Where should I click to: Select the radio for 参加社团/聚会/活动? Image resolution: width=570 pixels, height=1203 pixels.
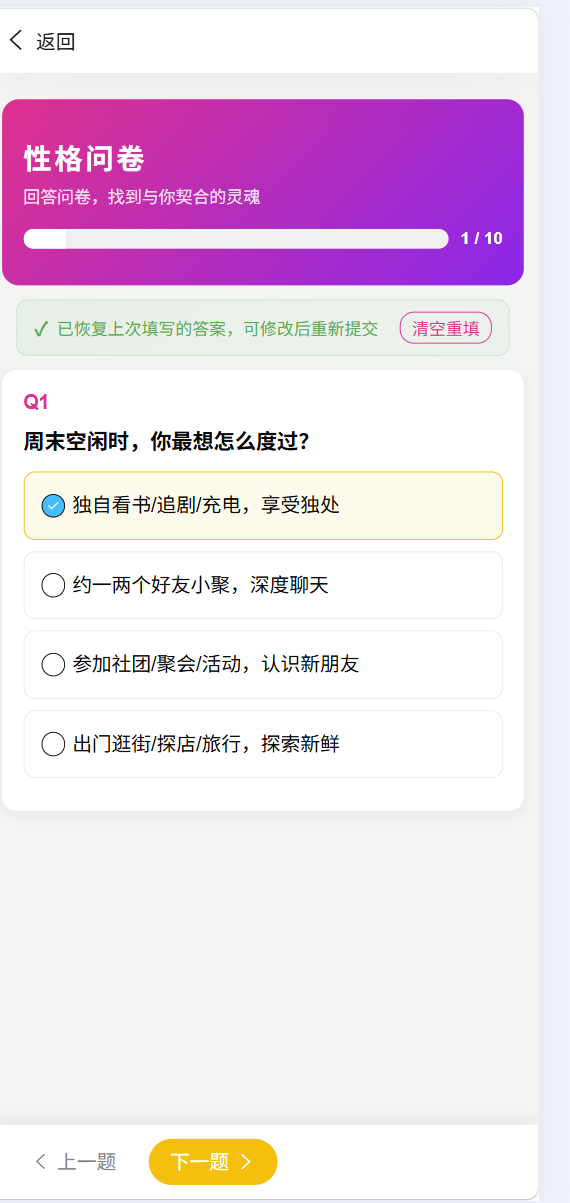point(53,664)
